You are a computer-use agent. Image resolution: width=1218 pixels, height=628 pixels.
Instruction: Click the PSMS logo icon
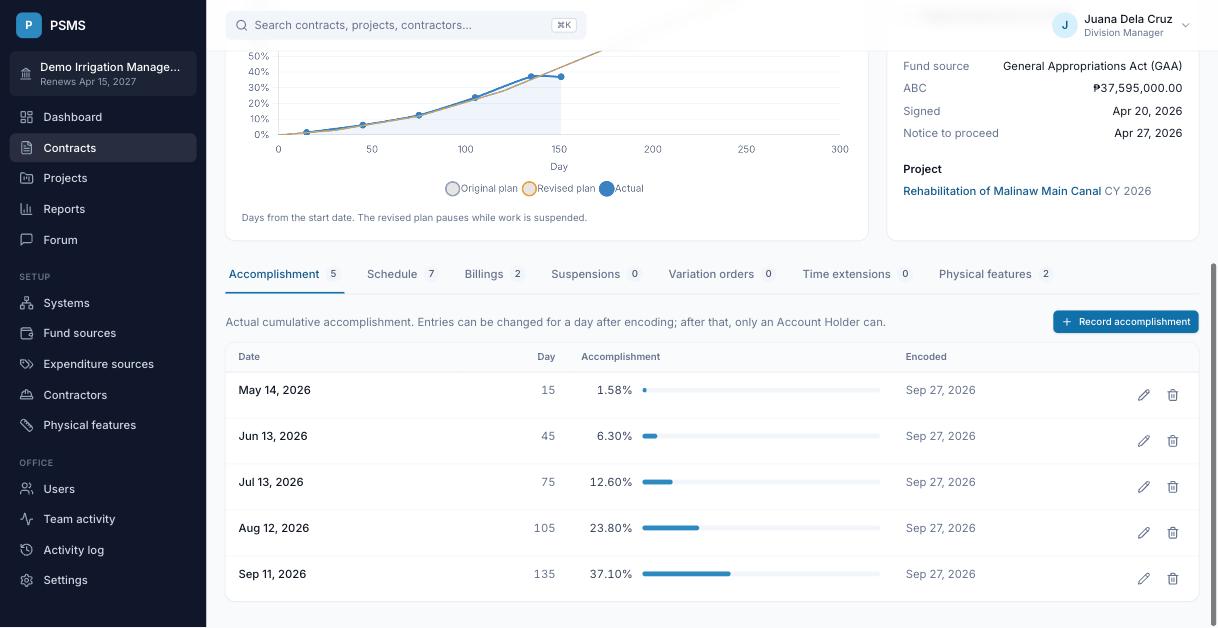click(29, 25)
